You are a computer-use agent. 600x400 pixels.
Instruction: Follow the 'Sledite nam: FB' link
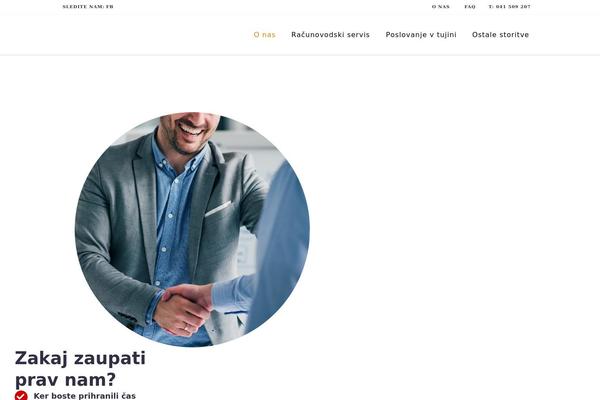pos(88,7)
